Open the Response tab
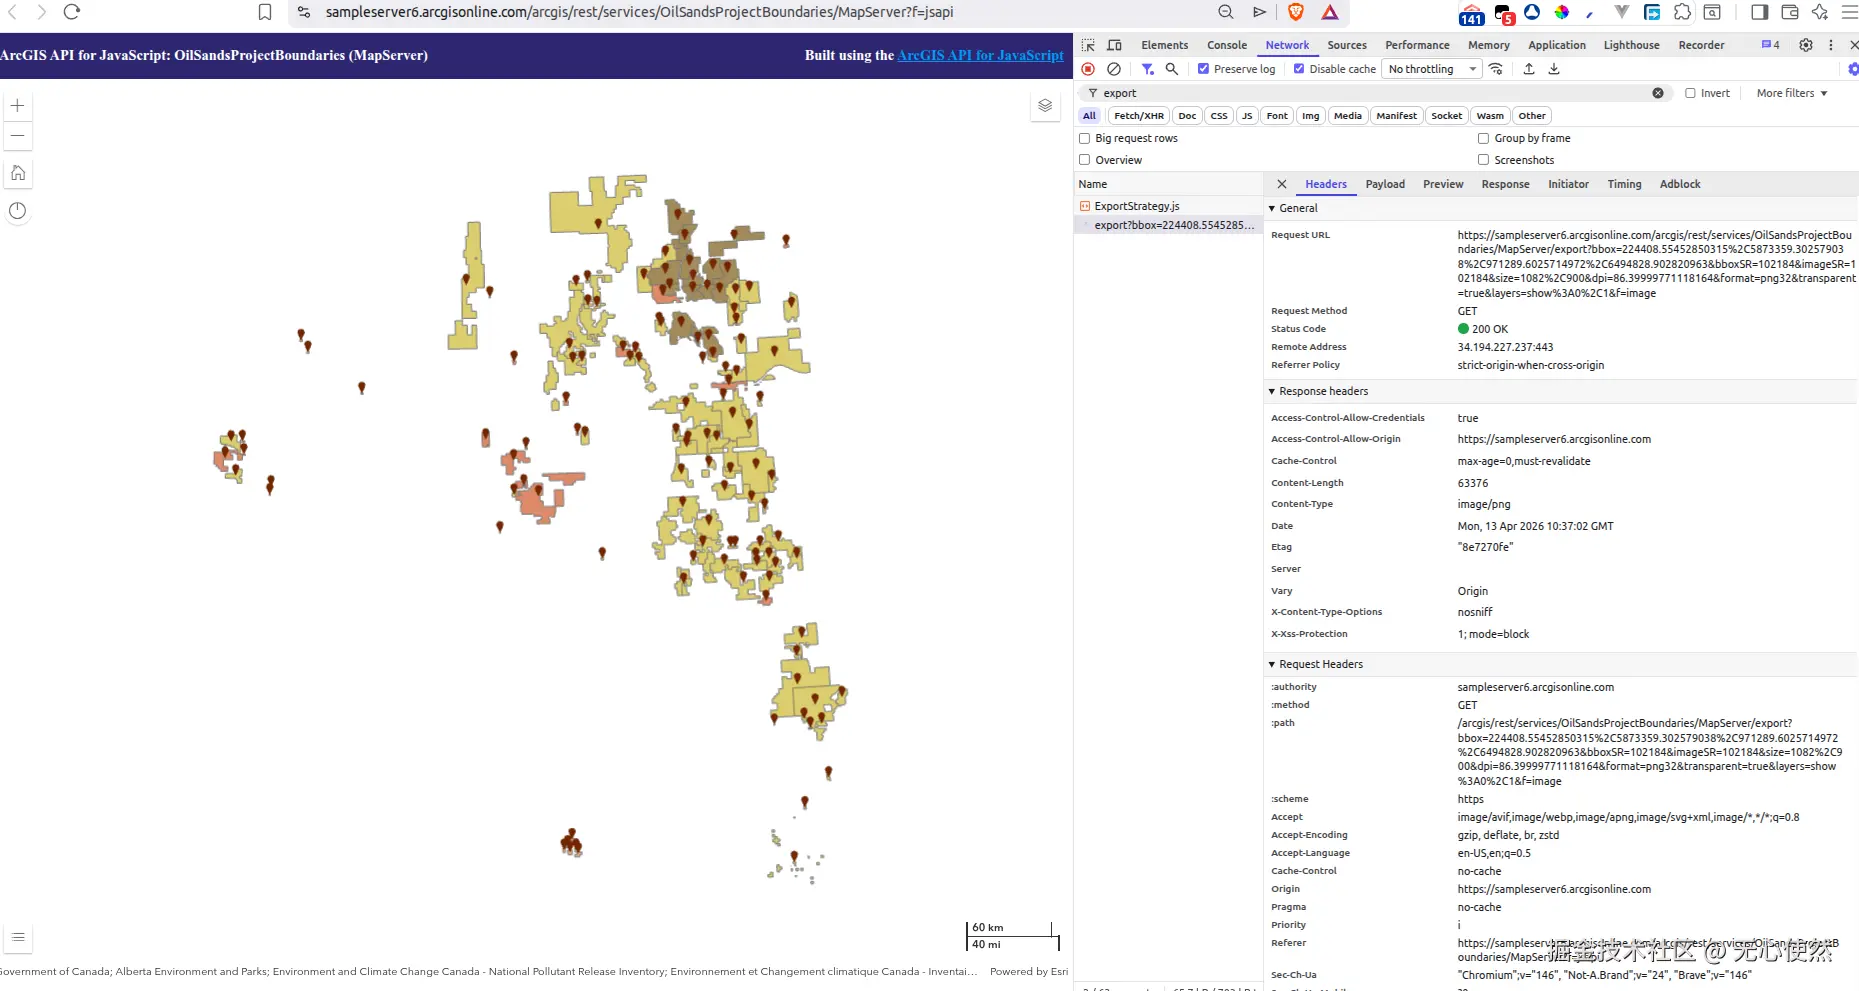The height and width of the screenshot is (991, 1859). [x=1505, y=184]
